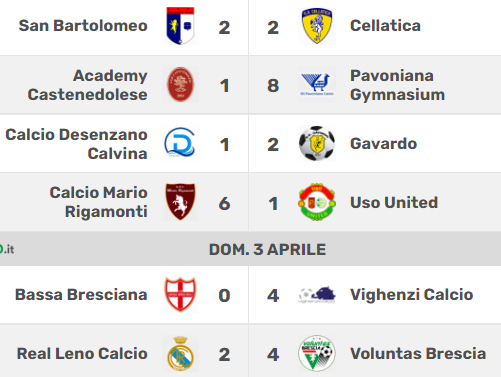Open the San Bartolomeo team name link
Viewport: 501px width, 377px height.
83,26
